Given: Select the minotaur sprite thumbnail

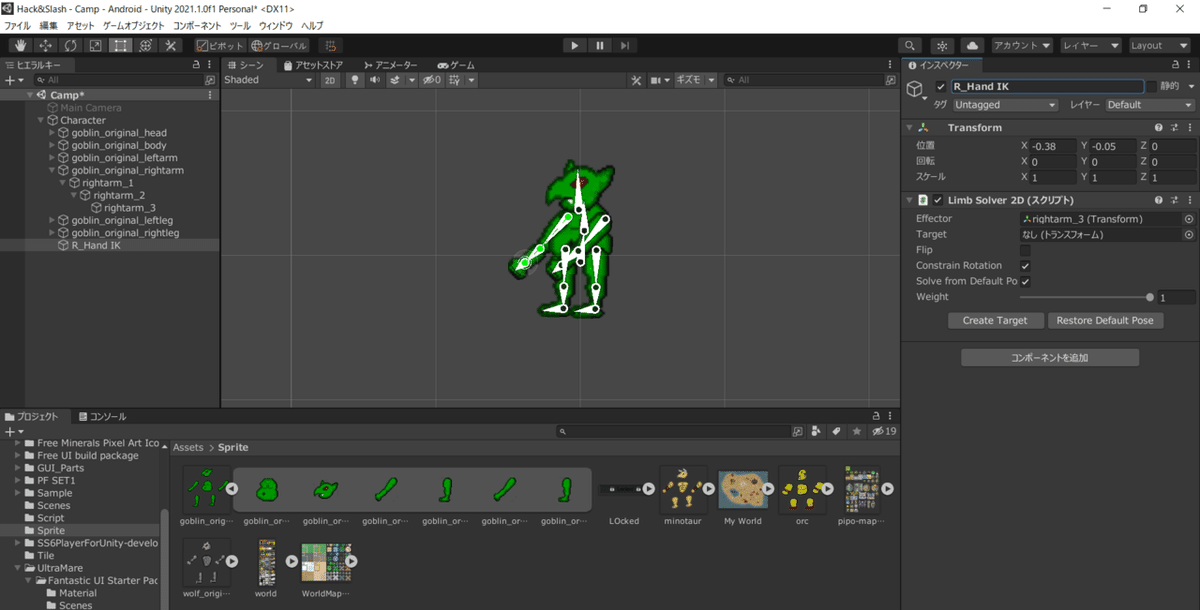Looking at the screenshot, I should click(683, 489).
